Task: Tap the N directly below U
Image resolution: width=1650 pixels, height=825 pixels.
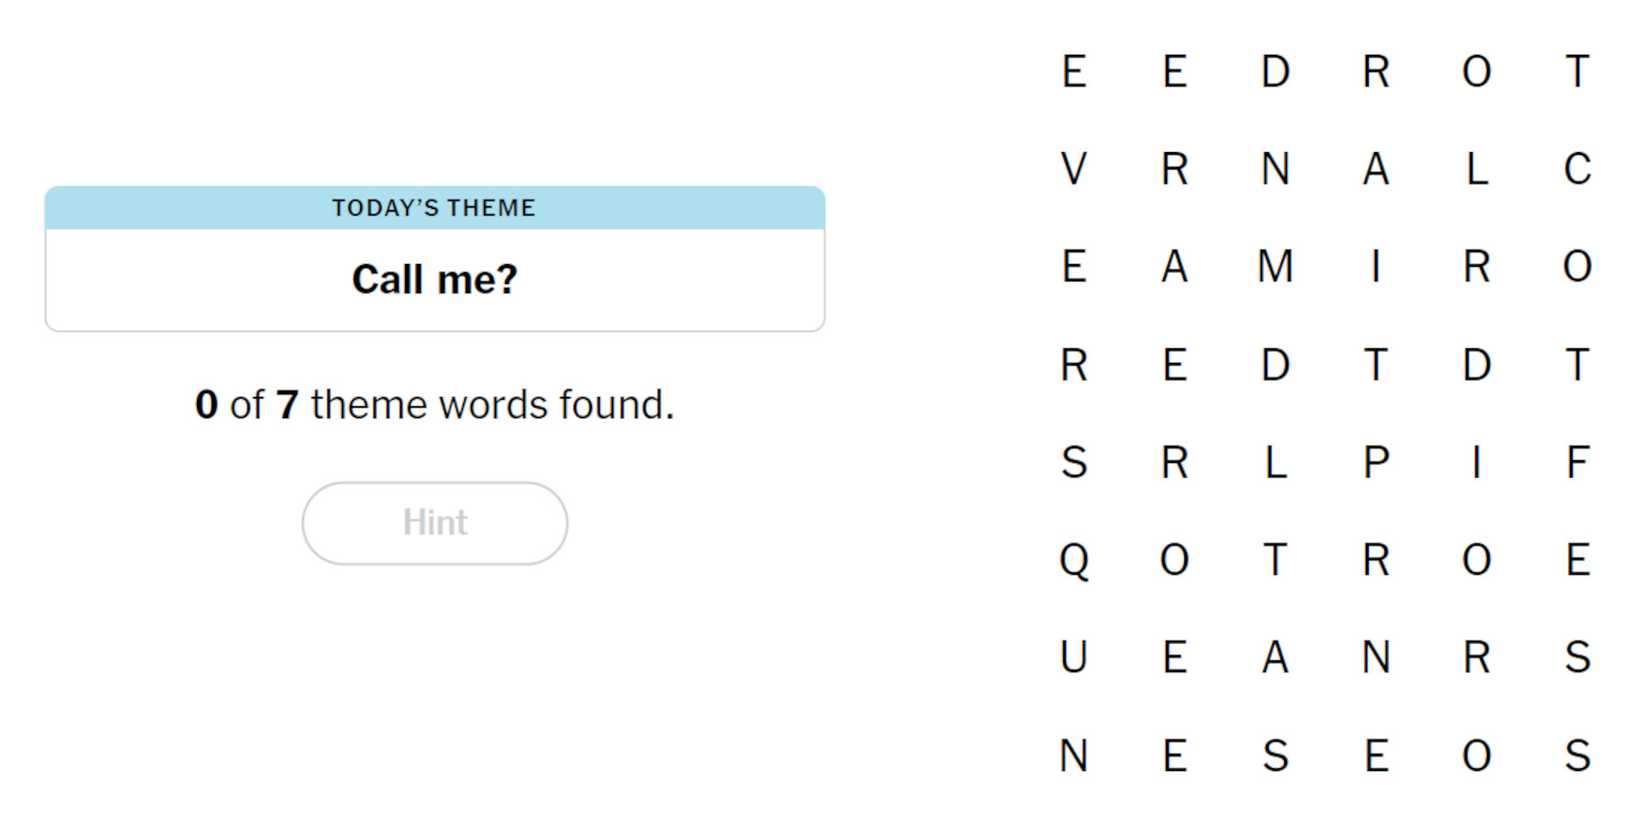Action: [x=1074, y=756]
